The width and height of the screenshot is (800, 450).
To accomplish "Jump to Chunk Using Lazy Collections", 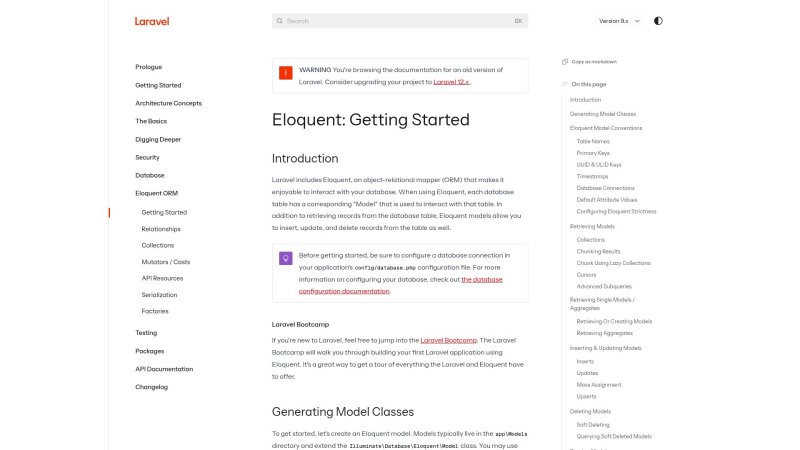I will 613,263.
